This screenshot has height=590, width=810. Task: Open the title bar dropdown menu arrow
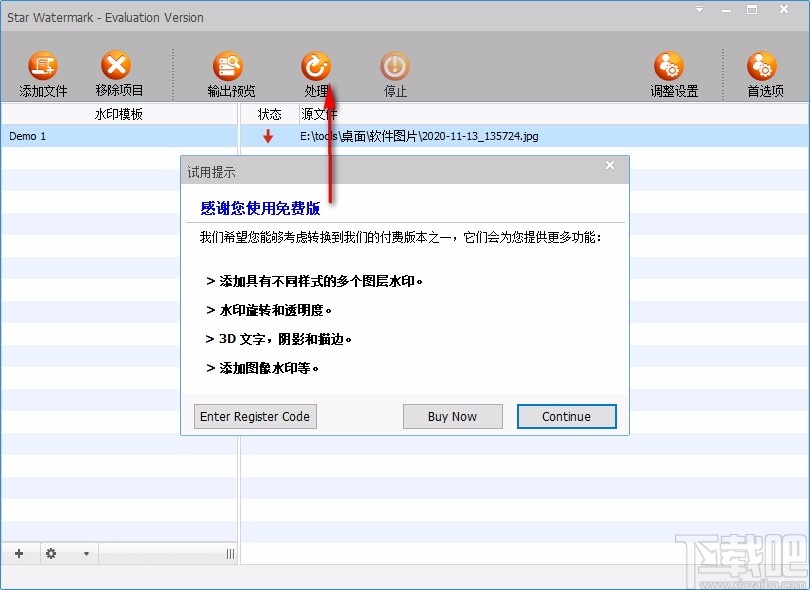click(x=699, y=9)
